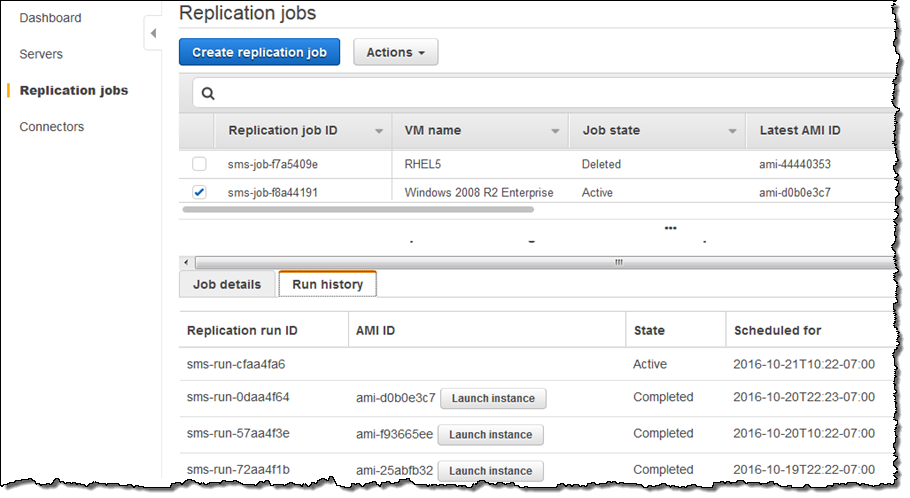Click Create replication job button
The image size is (910, 498).
tap(259, 52)
